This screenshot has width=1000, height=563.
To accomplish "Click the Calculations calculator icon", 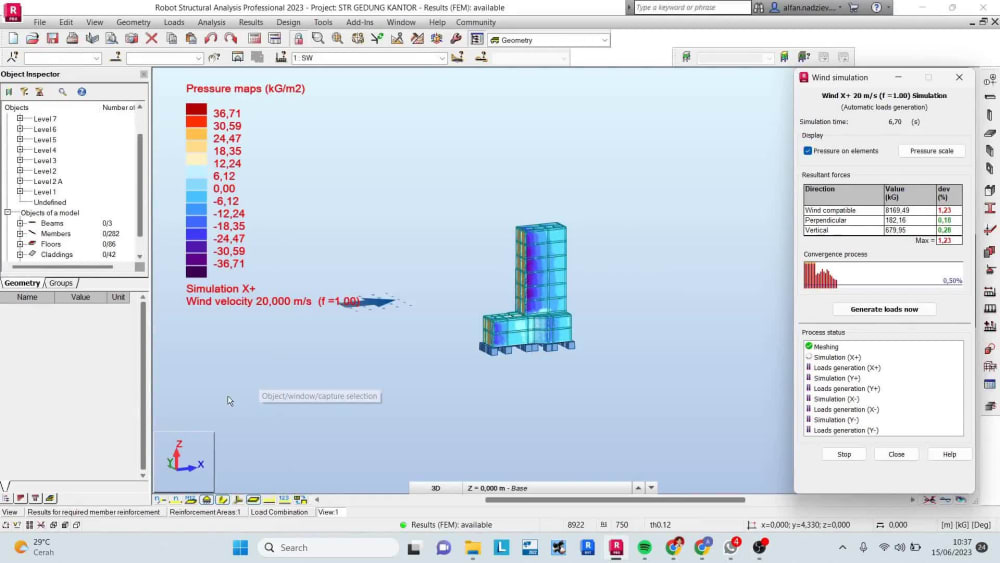I will 254,40.
